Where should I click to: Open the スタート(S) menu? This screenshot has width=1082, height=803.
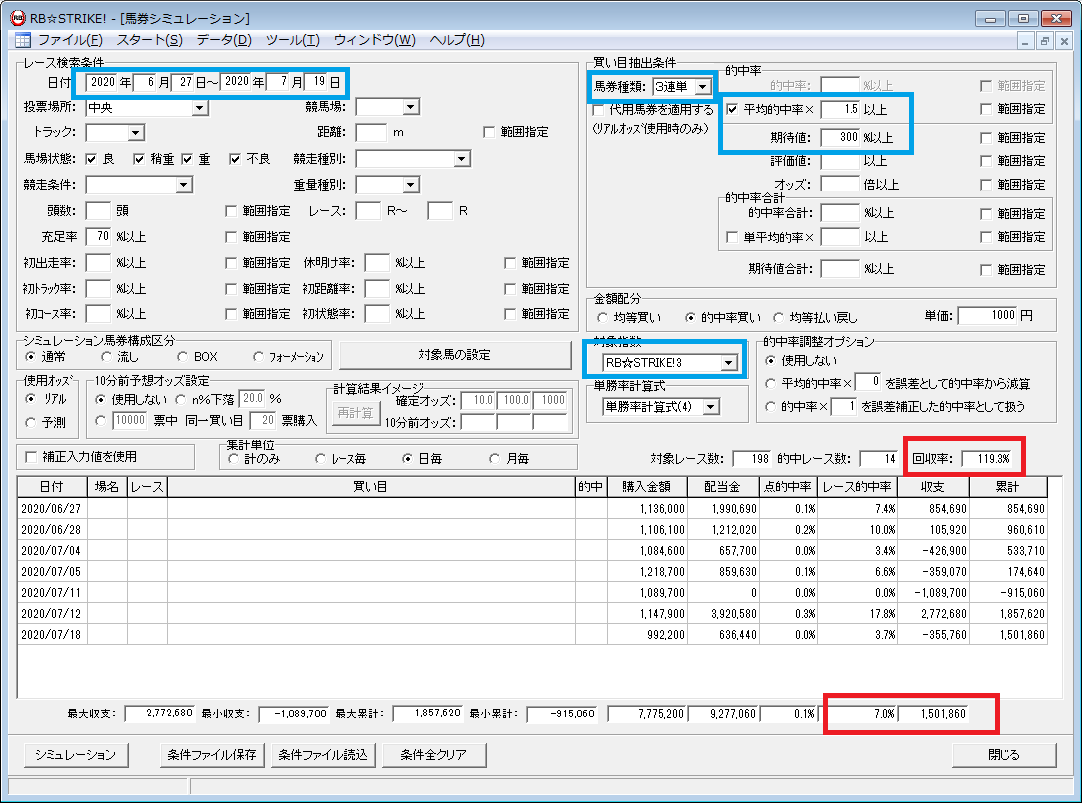point(150,40)
